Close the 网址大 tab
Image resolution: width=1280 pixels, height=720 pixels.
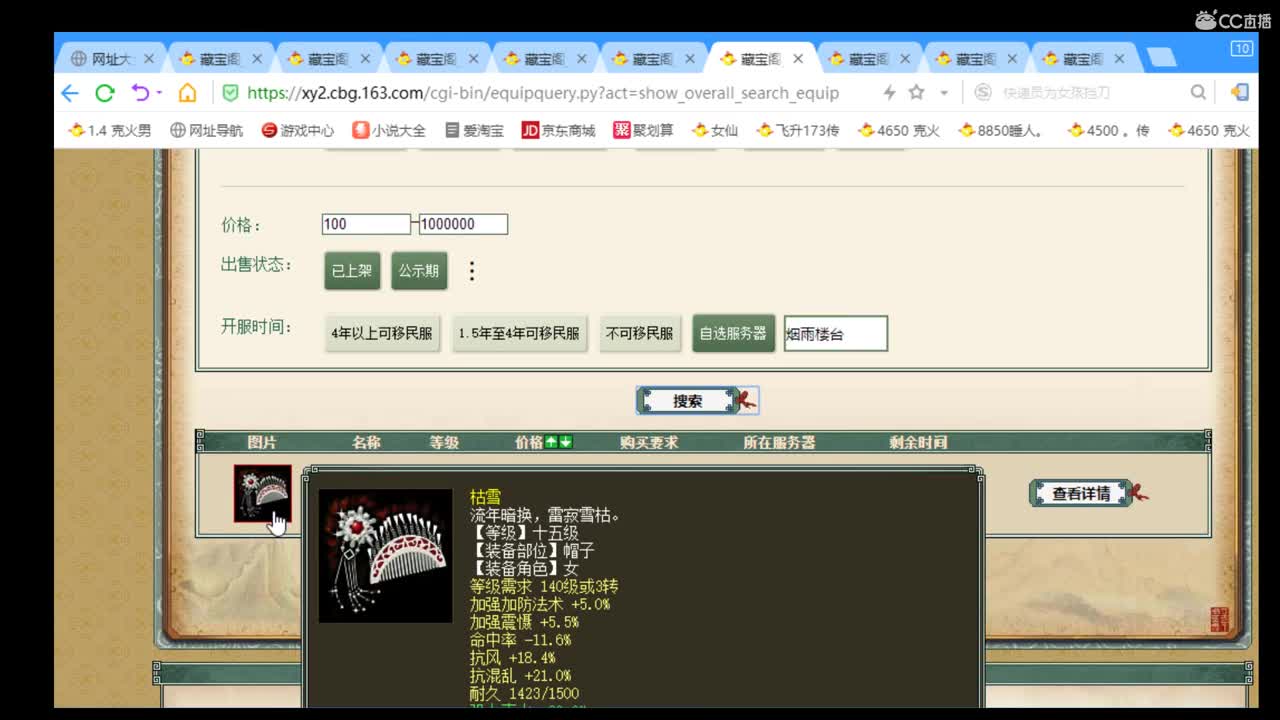149,59
